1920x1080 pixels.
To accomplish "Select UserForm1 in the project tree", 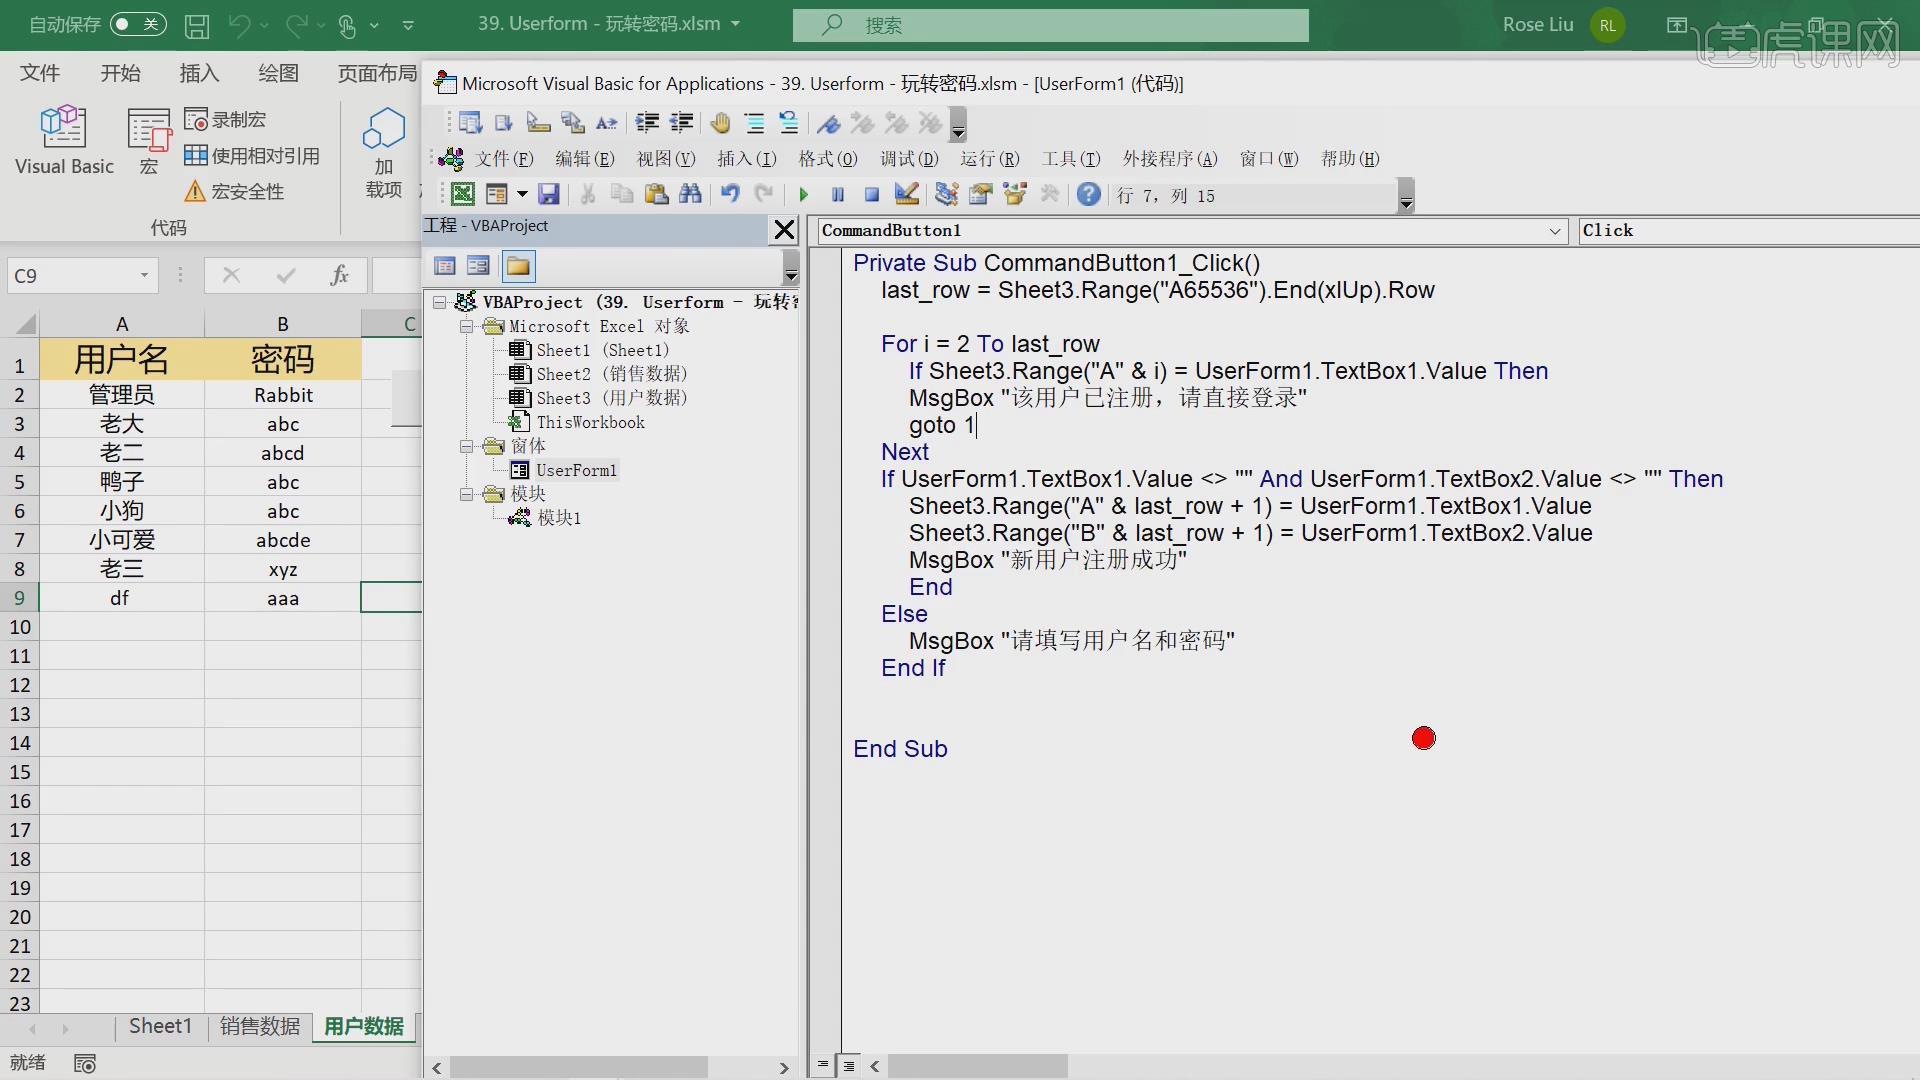I will [x=576, y=470].
